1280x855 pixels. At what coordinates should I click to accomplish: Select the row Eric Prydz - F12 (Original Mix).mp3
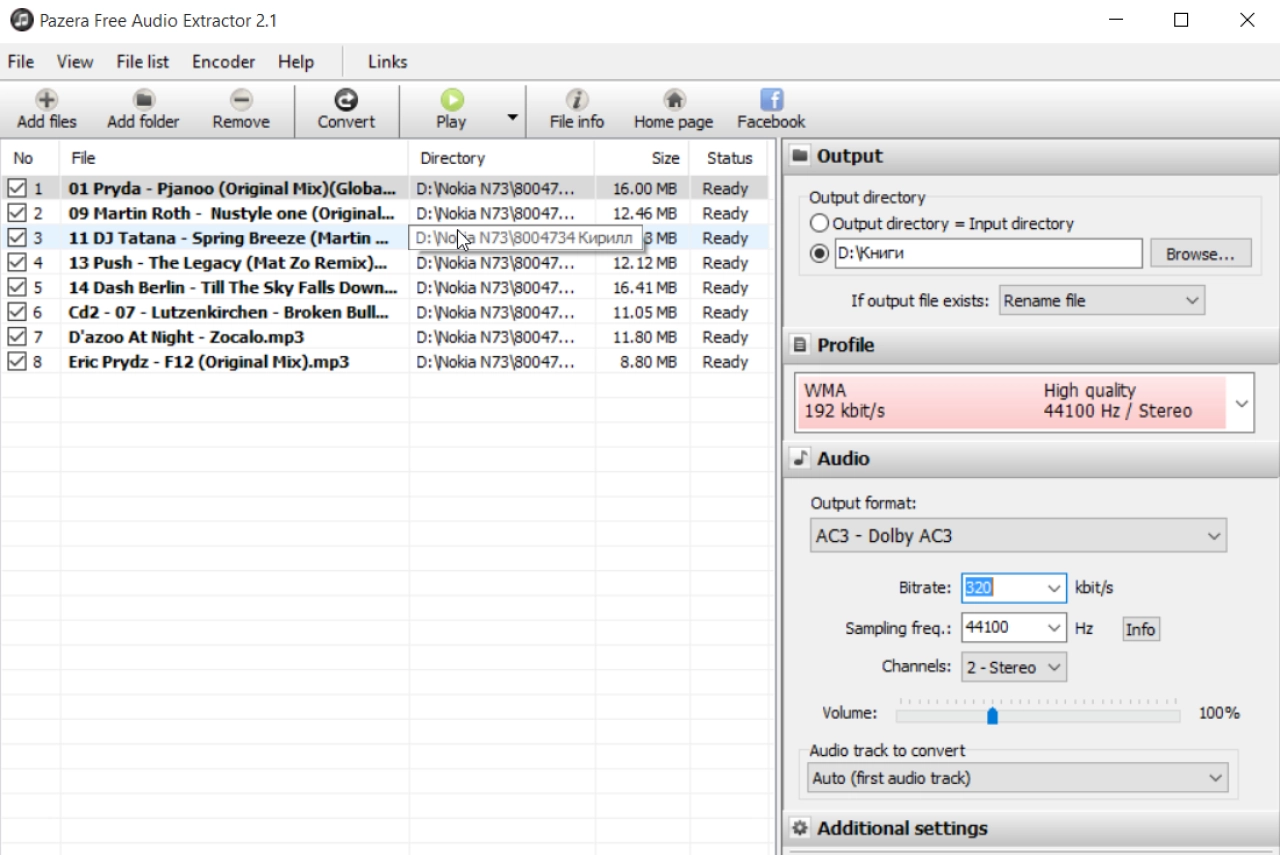(x=385, y=362)
